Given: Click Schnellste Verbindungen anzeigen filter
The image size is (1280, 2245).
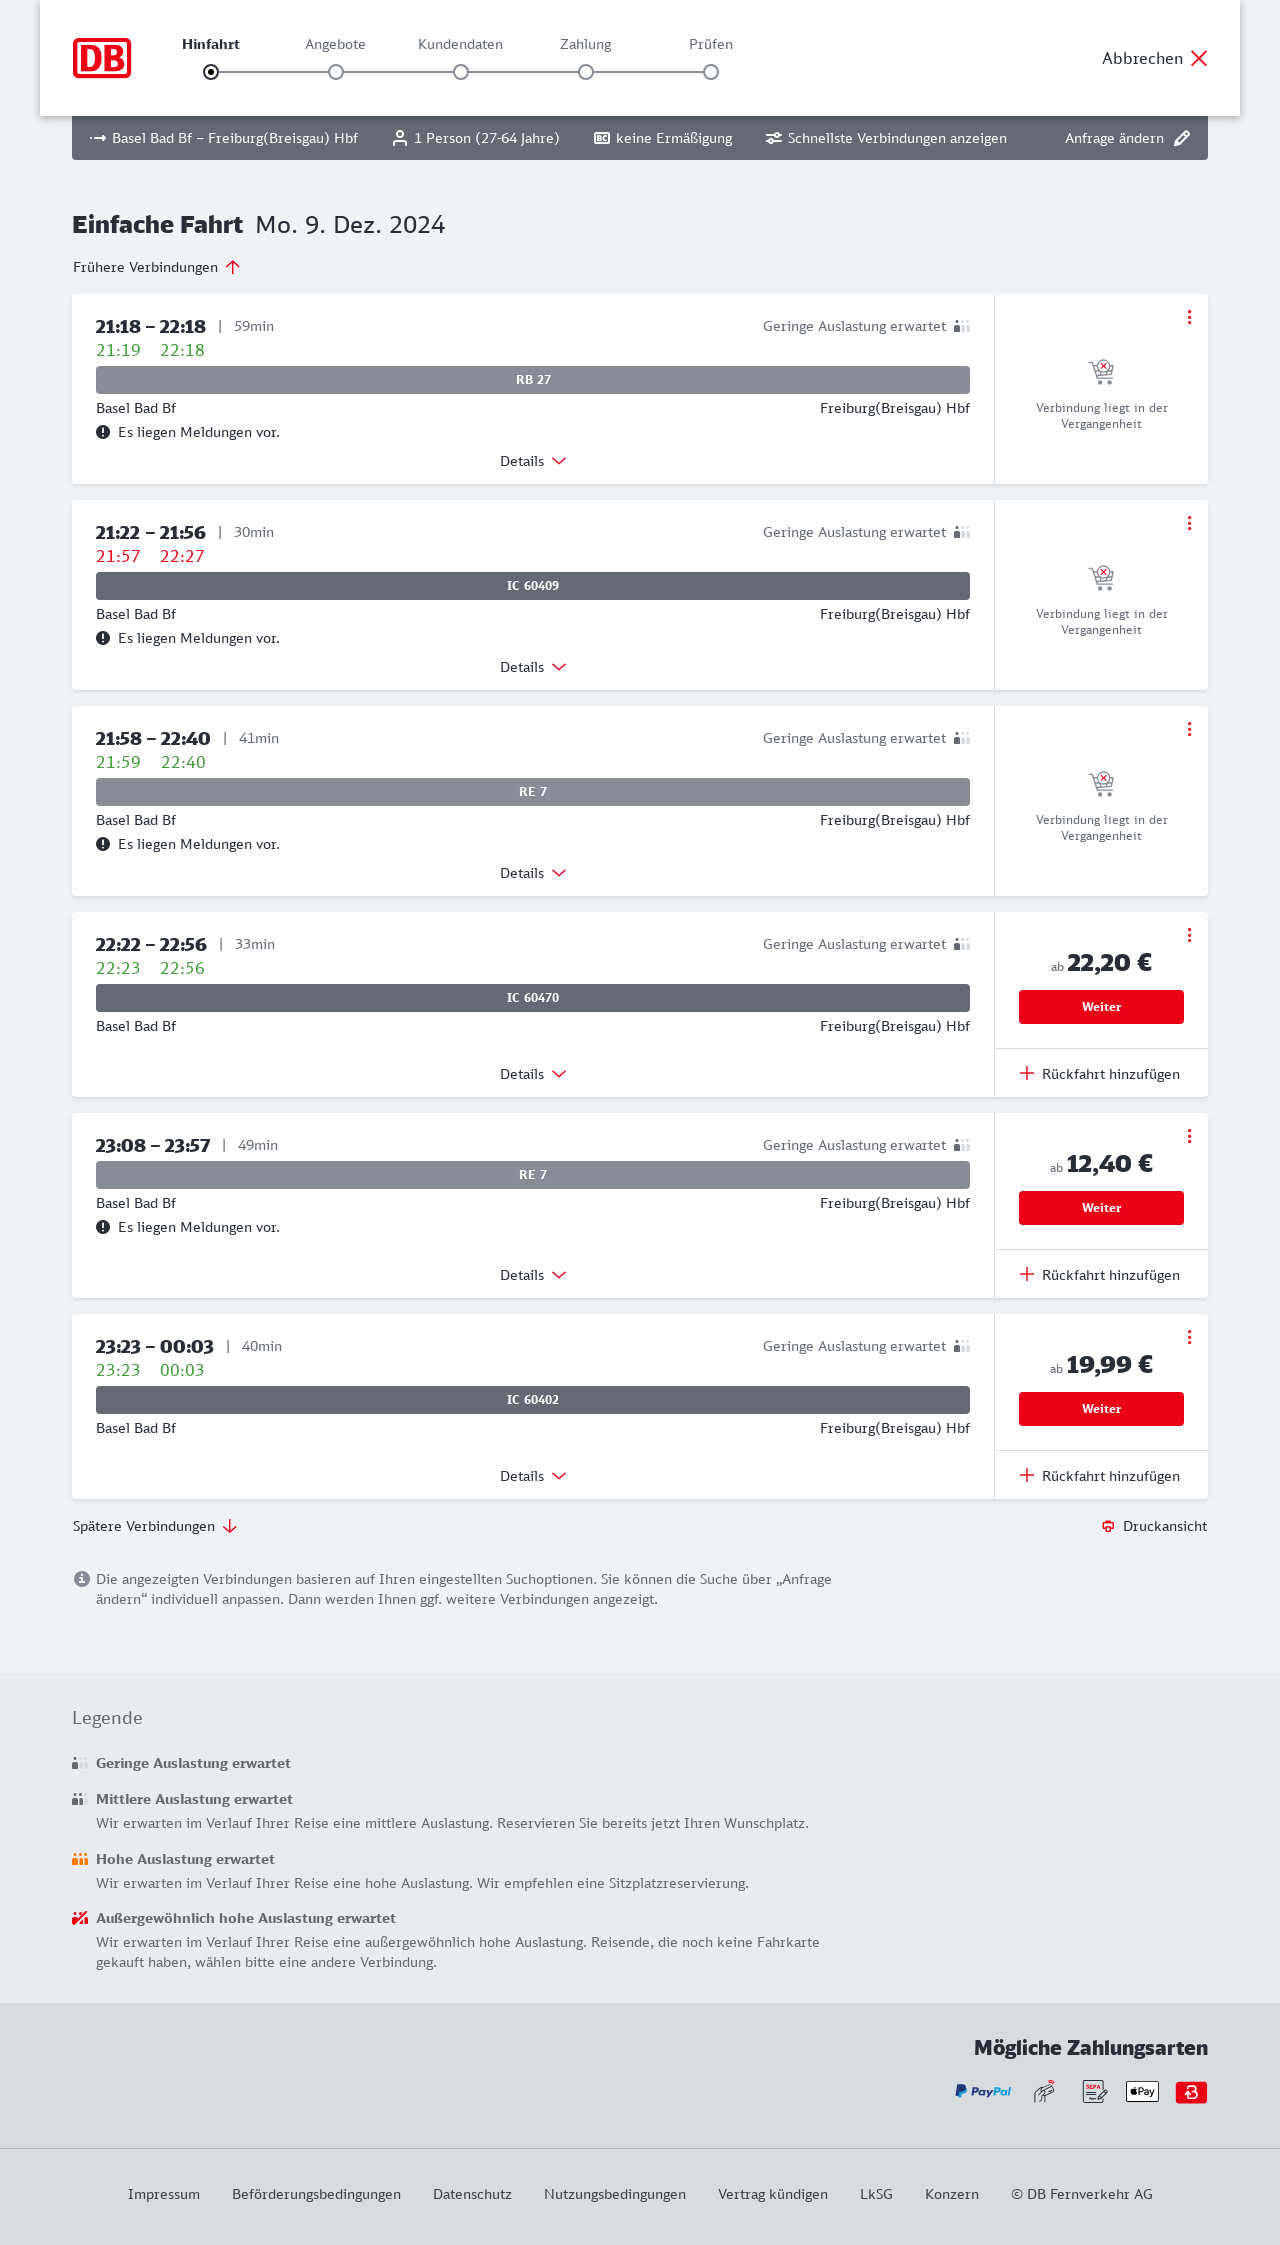Looking at the screenshot, I should 886,138.
